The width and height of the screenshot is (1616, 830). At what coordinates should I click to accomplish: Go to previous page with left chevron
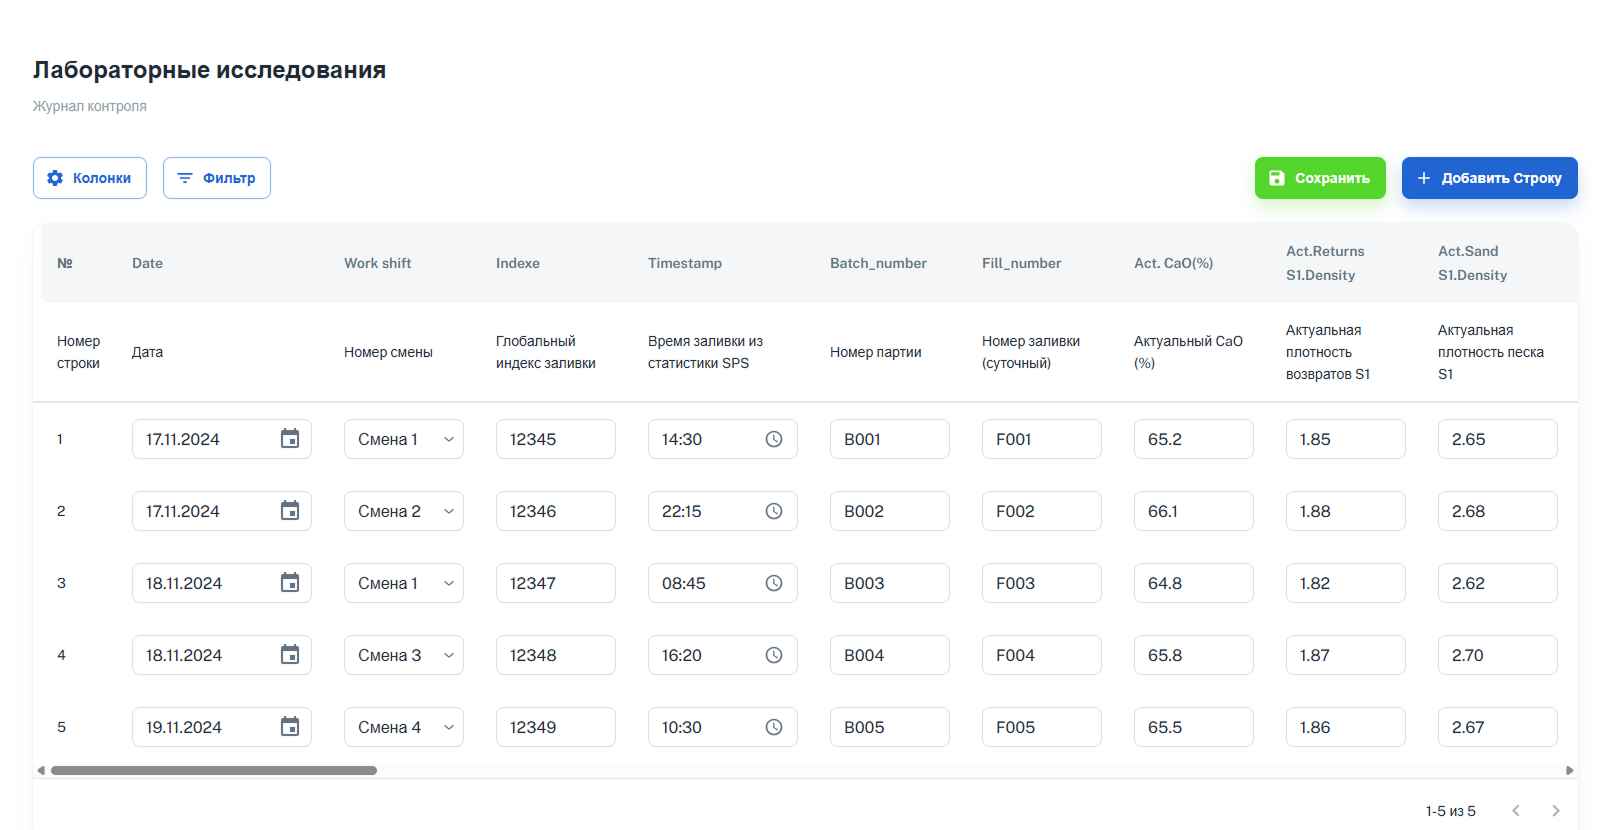point(1516,811)
